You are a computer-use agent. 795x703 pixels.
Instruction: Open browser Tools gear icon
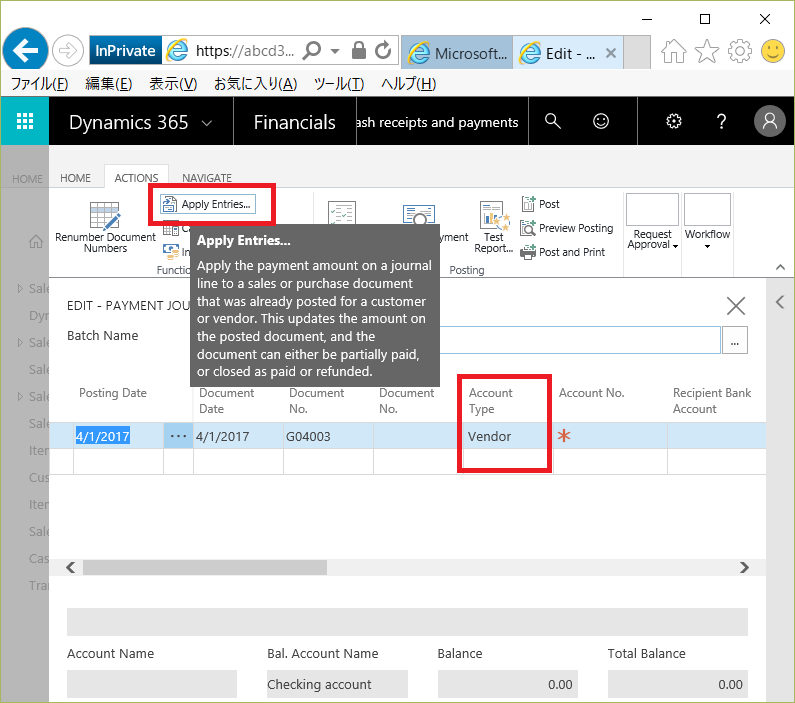pos(740,51)
